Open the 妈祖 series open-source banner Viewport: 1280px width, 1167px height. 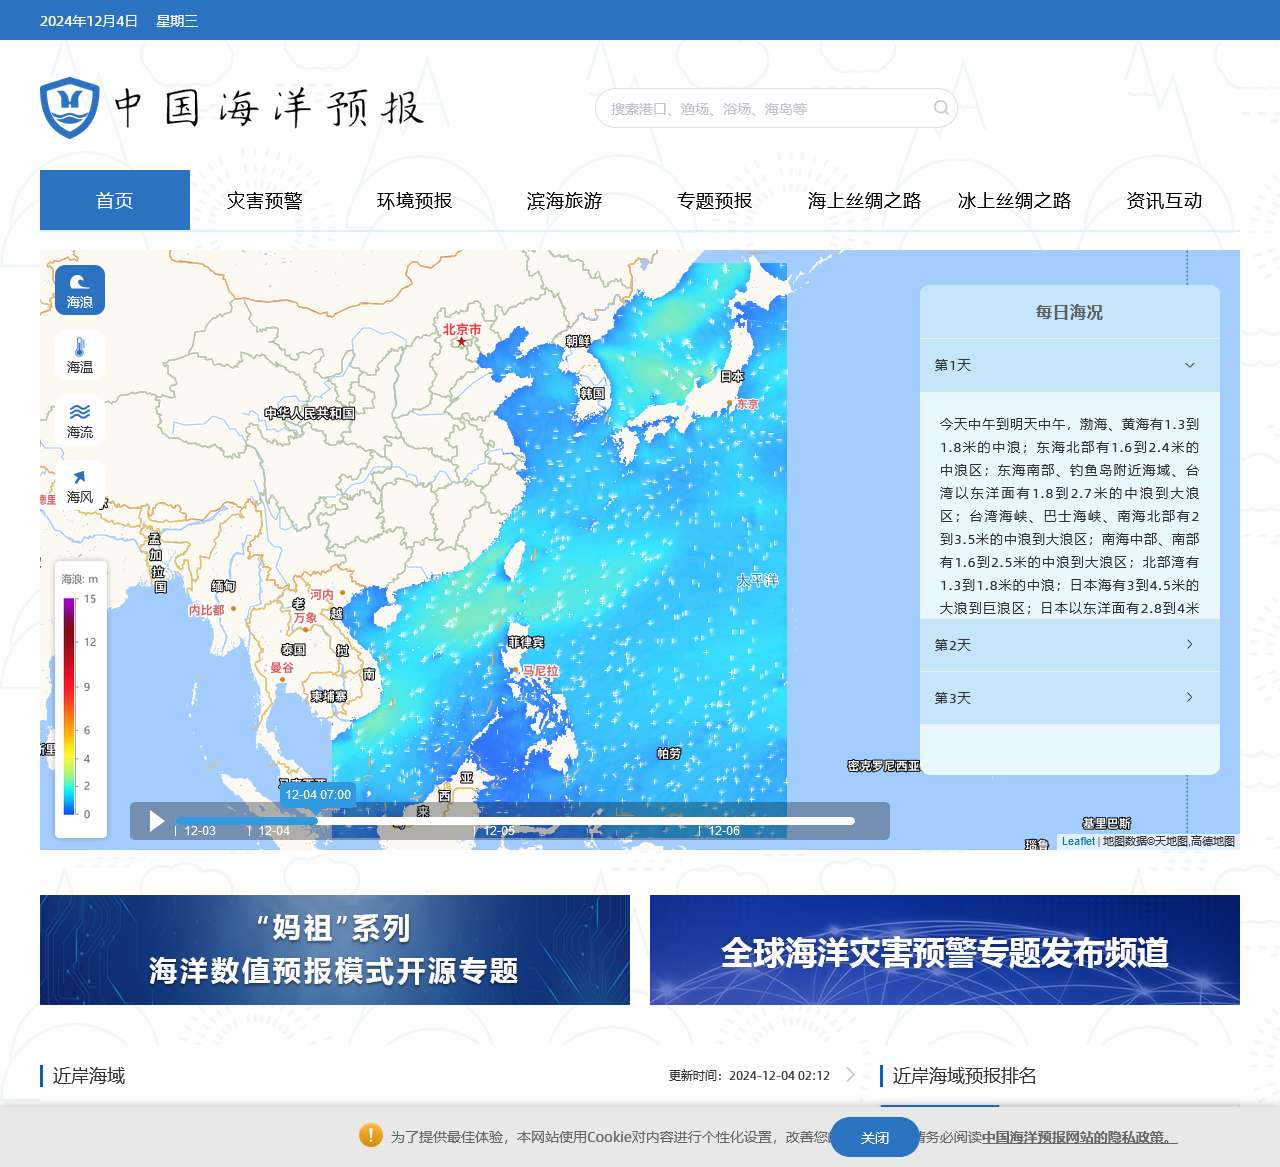[x=335, y=950]
